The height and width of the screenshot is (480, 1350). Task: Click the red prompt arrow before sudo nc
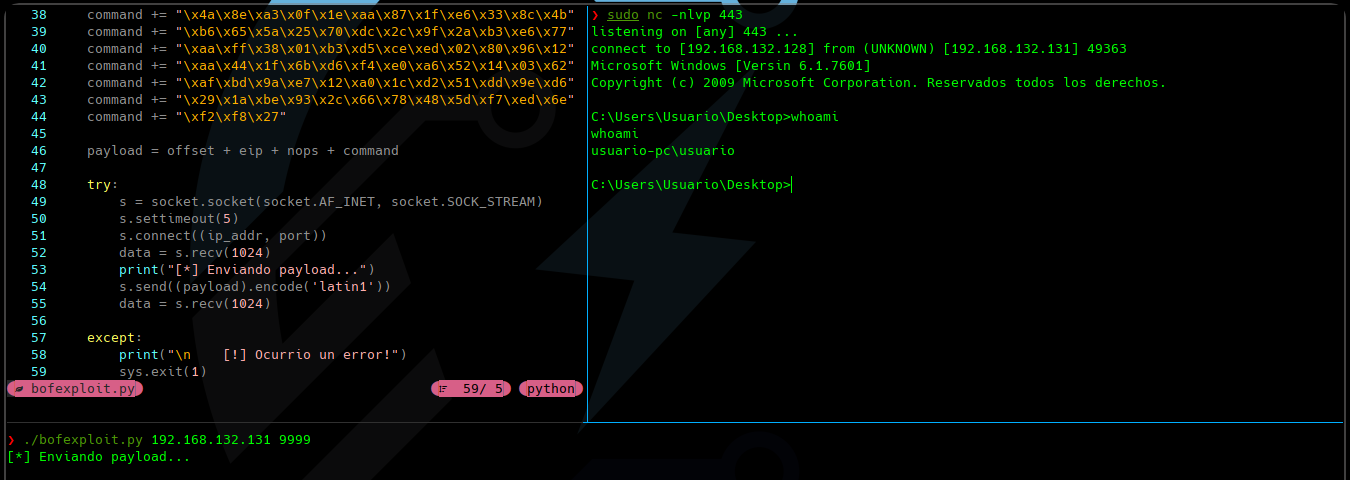click(x=595, y=15)
